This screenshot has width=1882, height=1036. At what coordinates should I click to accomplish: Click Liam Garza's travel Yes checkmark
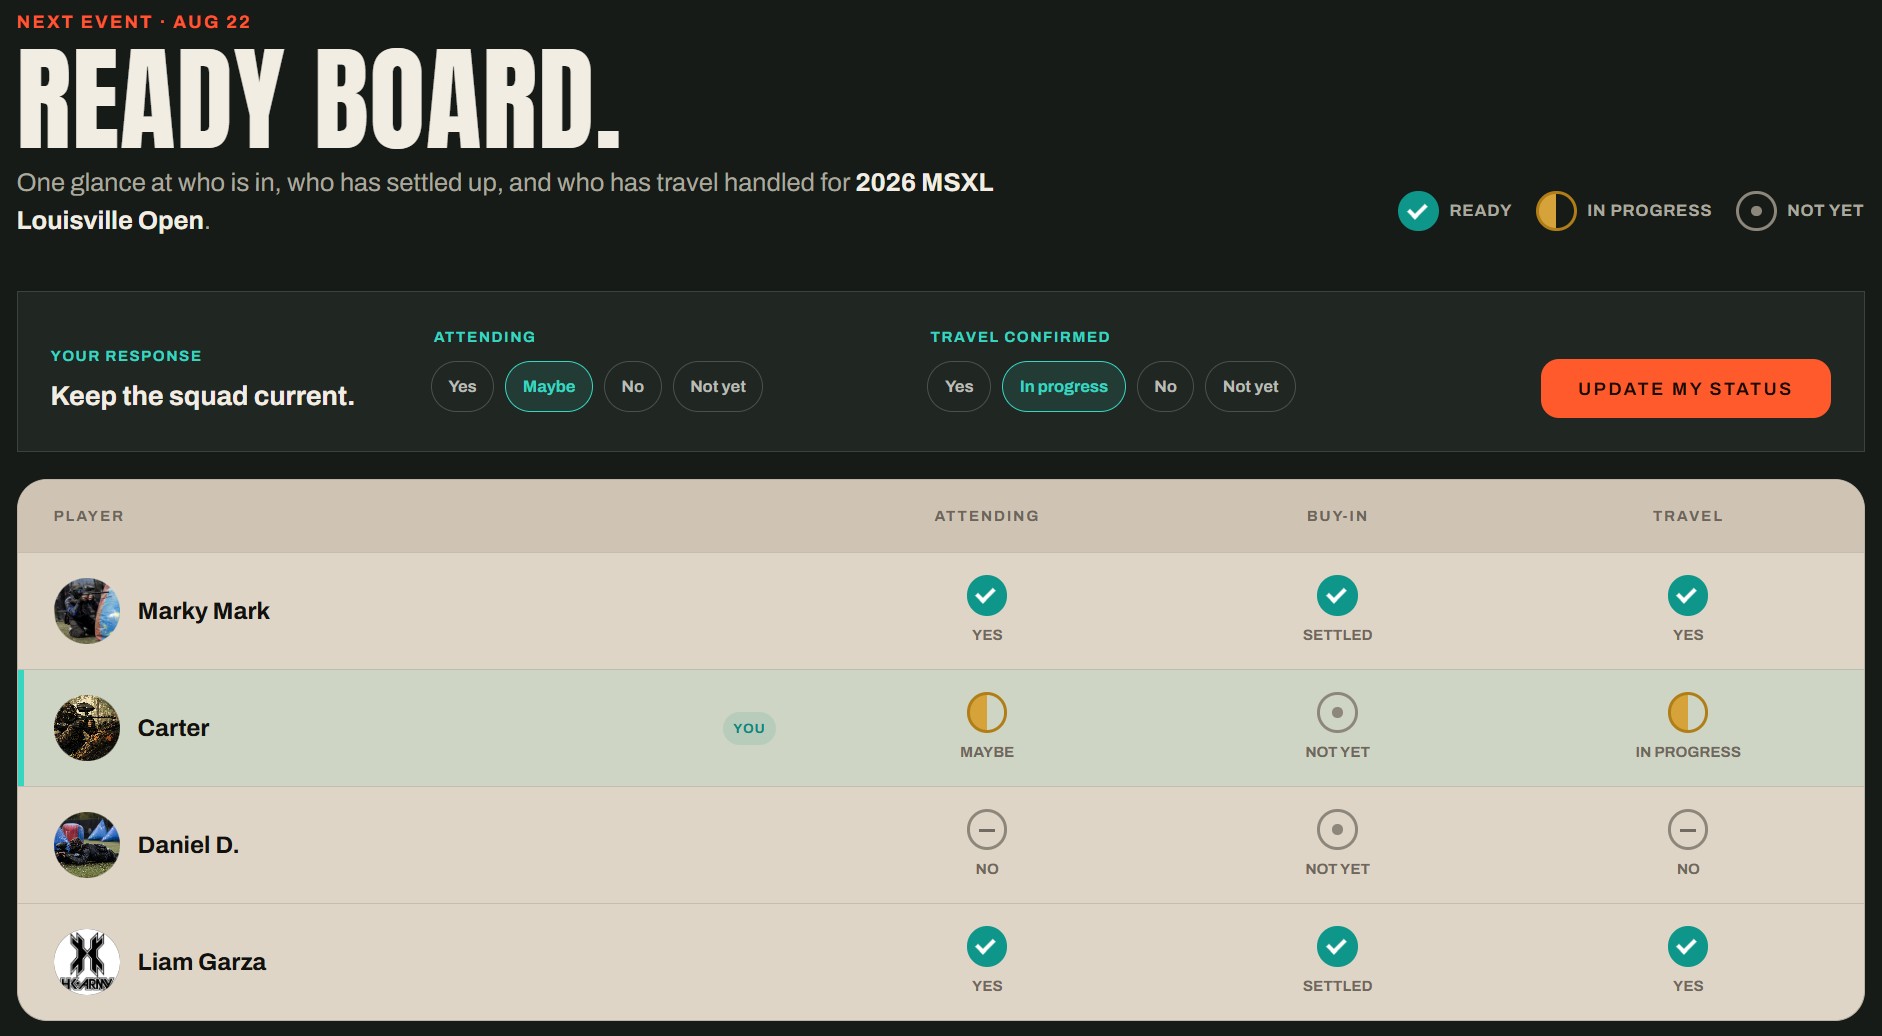coord(1688,947)
